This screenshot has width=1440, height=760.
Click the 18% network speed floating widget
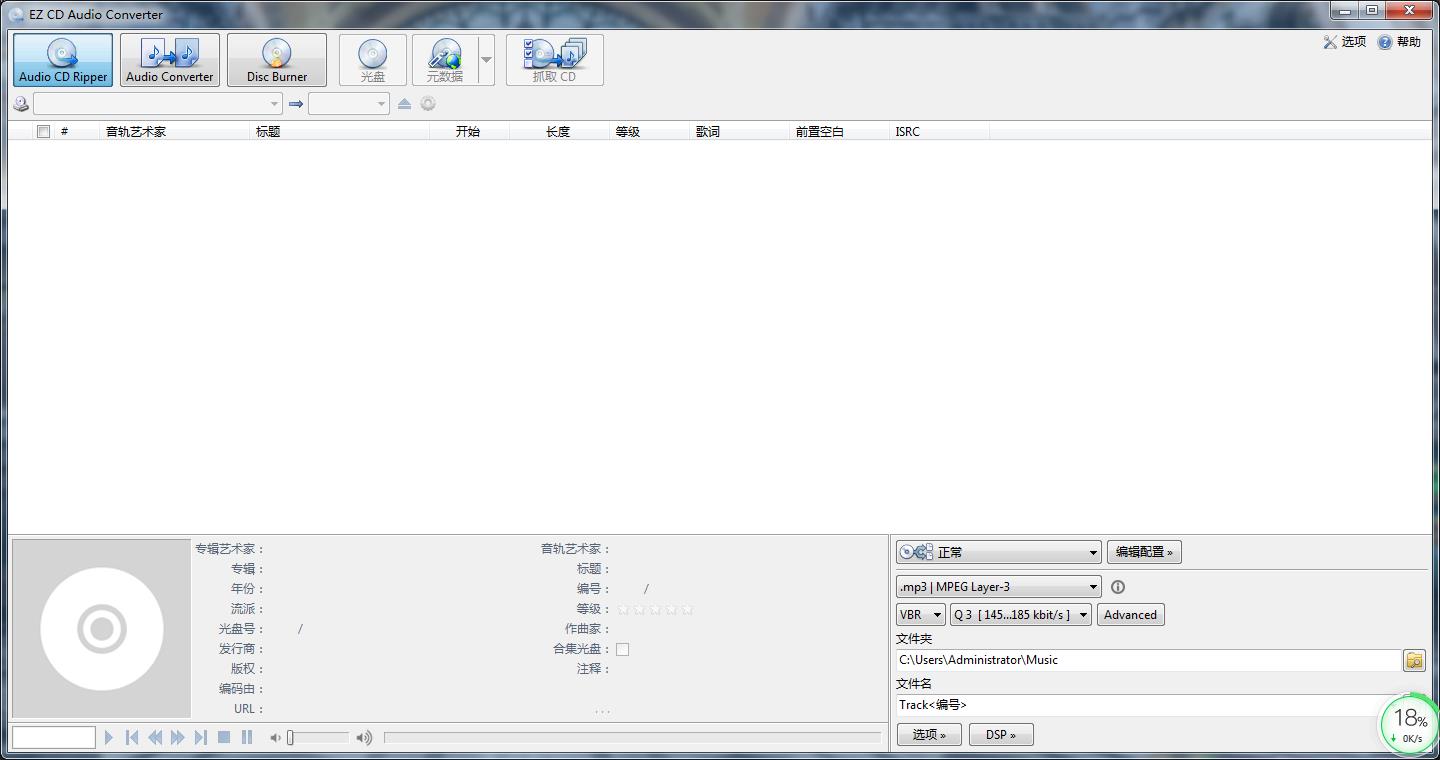point(1409,724)
